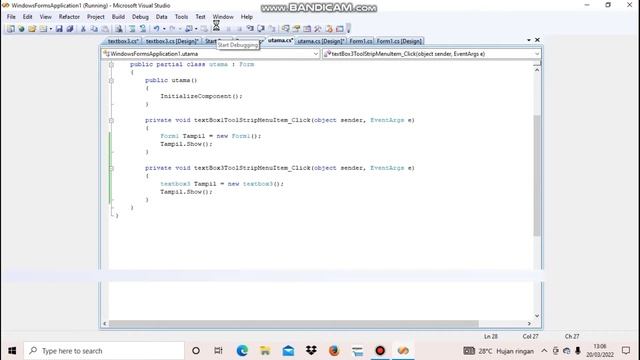The width and height of the screenshot is (640, 360).
Task: Open the Debug menu
Action: click(140, 17)
